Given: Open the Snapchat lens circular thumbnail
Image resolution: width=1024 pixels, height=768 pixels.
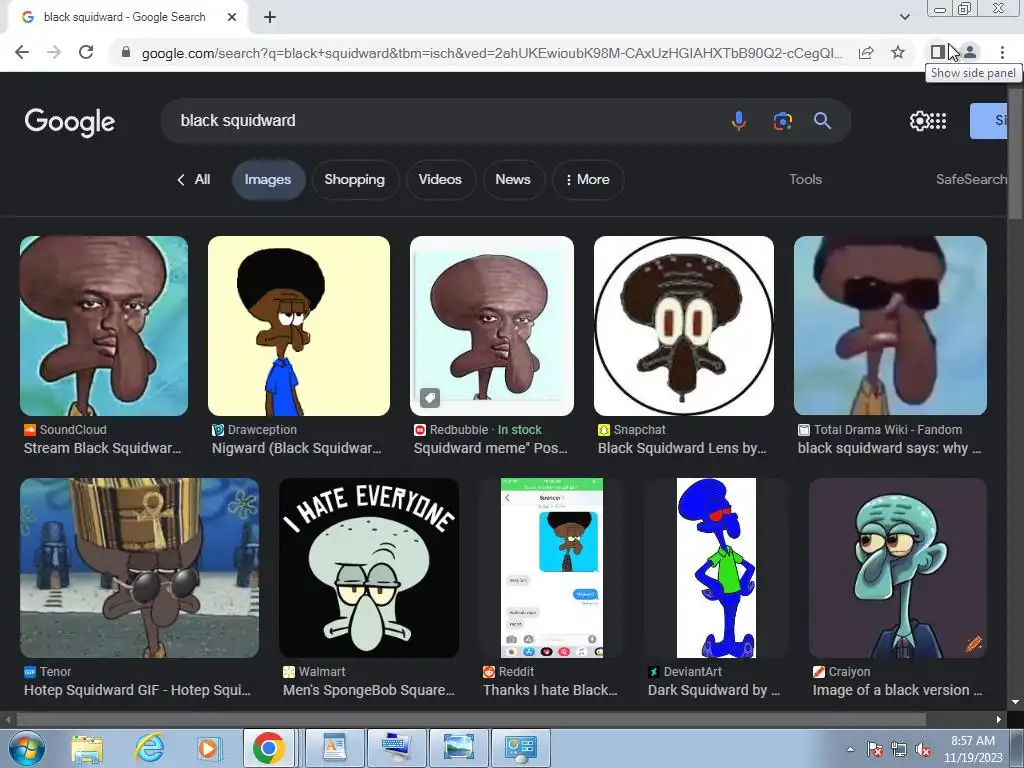Looking at the screenshot, I should (684, 326).
